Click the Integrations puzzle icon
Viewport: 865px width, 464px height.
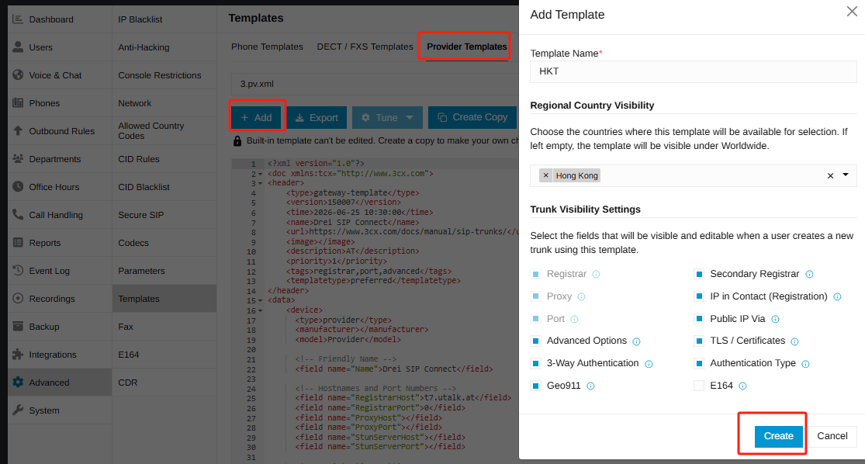point(18,354)
